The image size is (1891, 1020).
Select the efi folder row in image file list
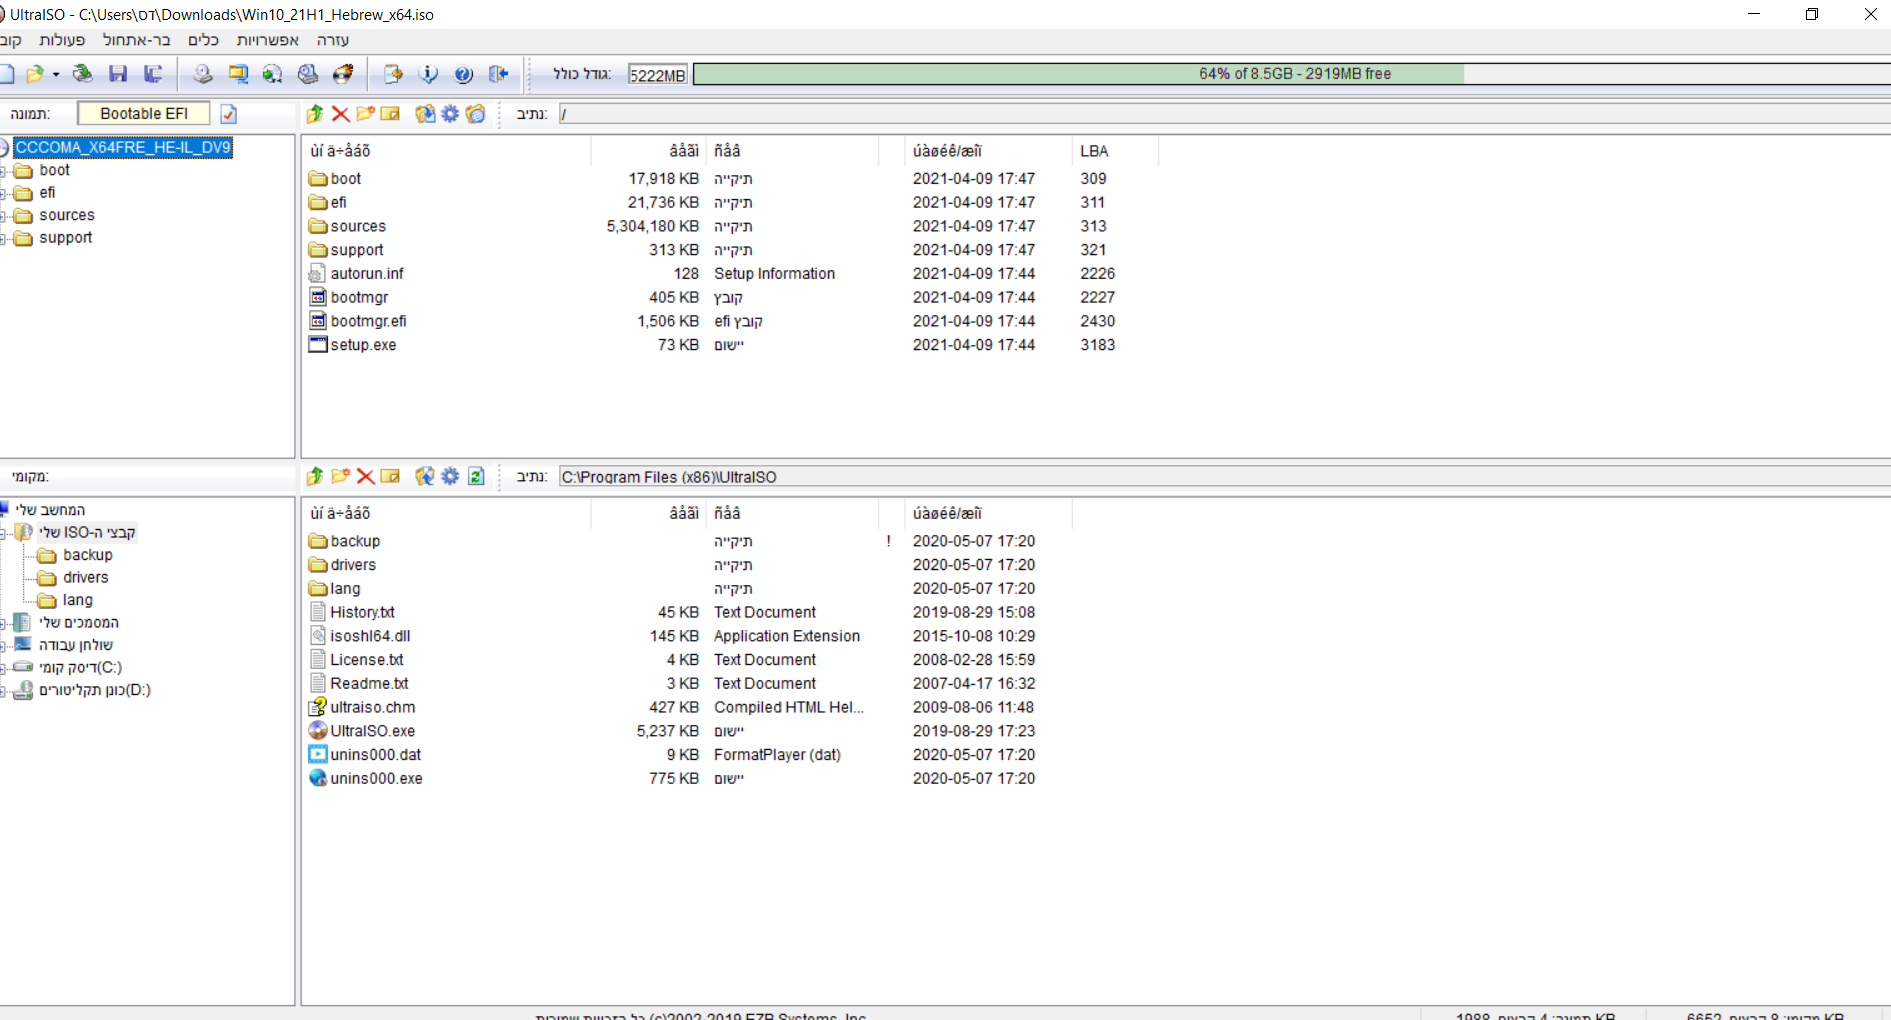(x=338, y=202)
